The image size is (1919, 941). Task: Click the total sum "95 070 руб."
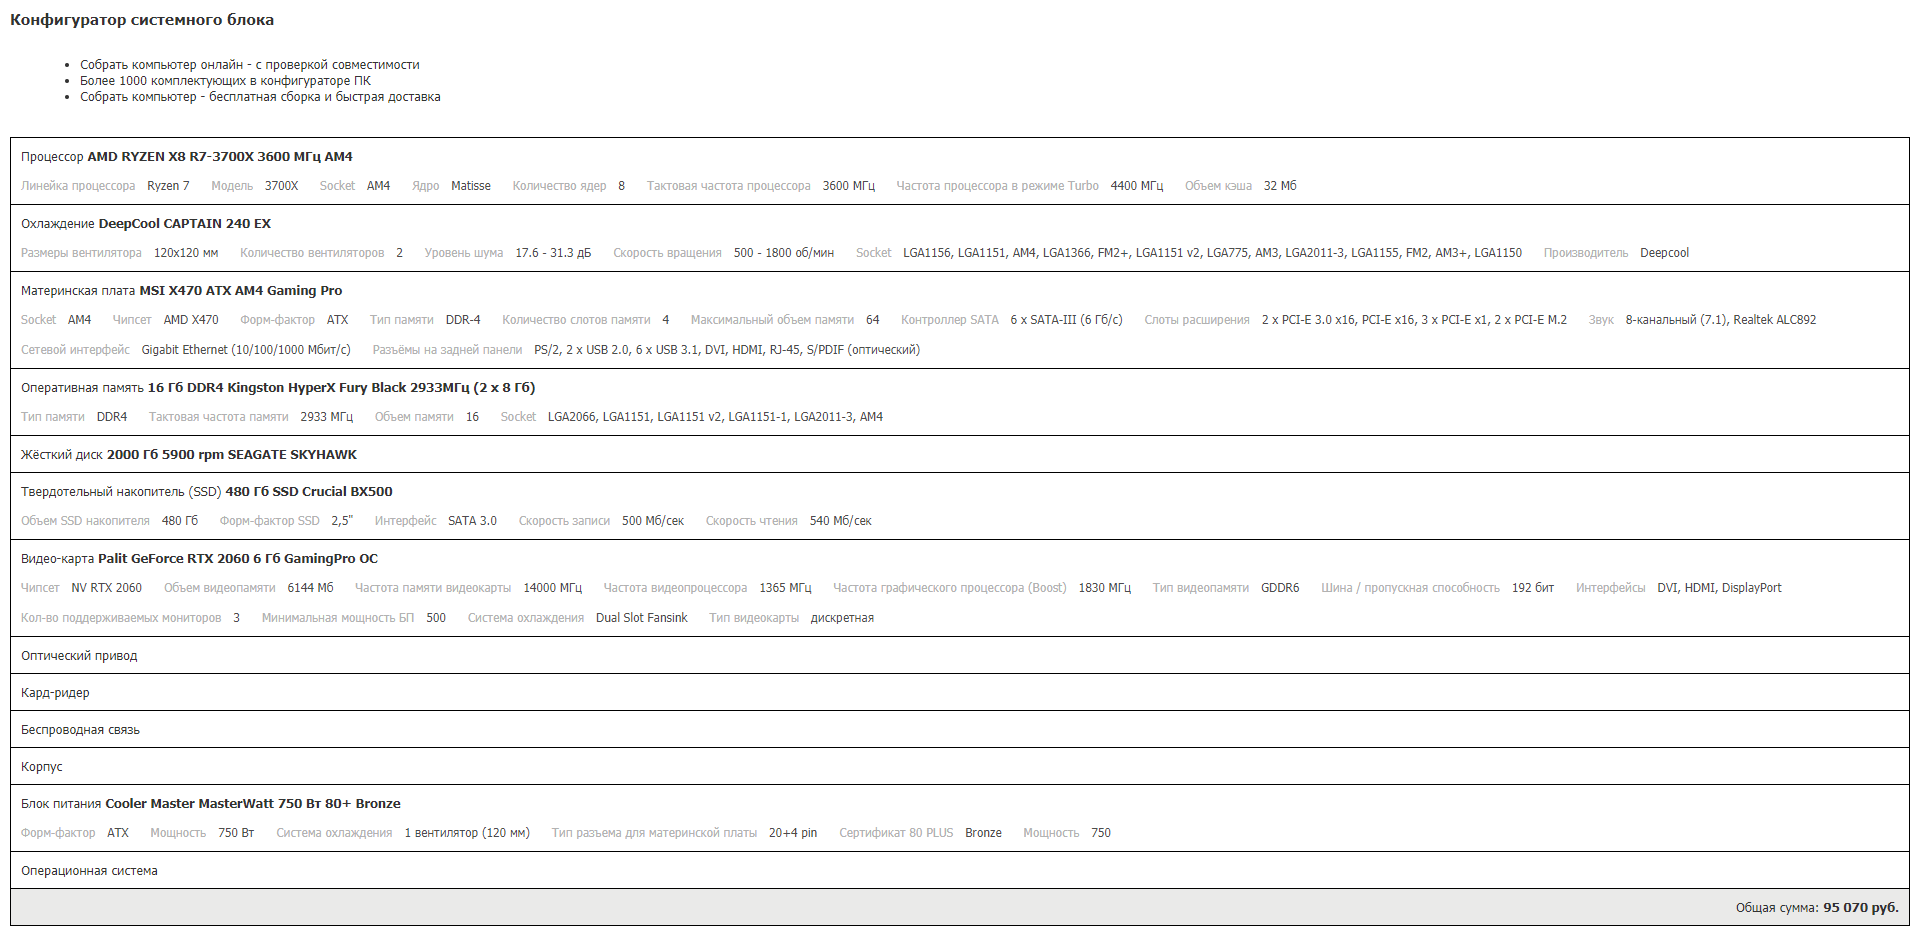[1861, 908]
